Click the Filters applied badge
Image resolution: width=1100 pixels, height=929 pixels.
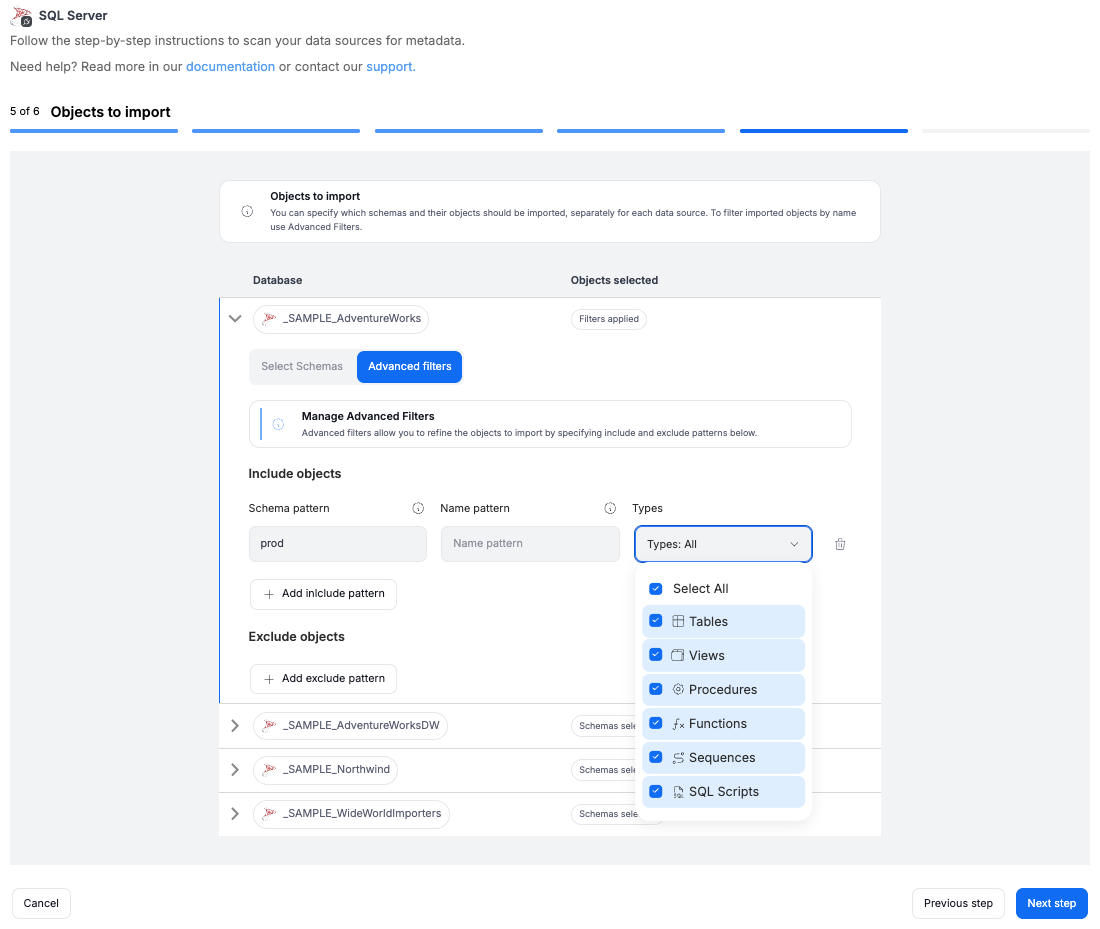click(609, 319)
